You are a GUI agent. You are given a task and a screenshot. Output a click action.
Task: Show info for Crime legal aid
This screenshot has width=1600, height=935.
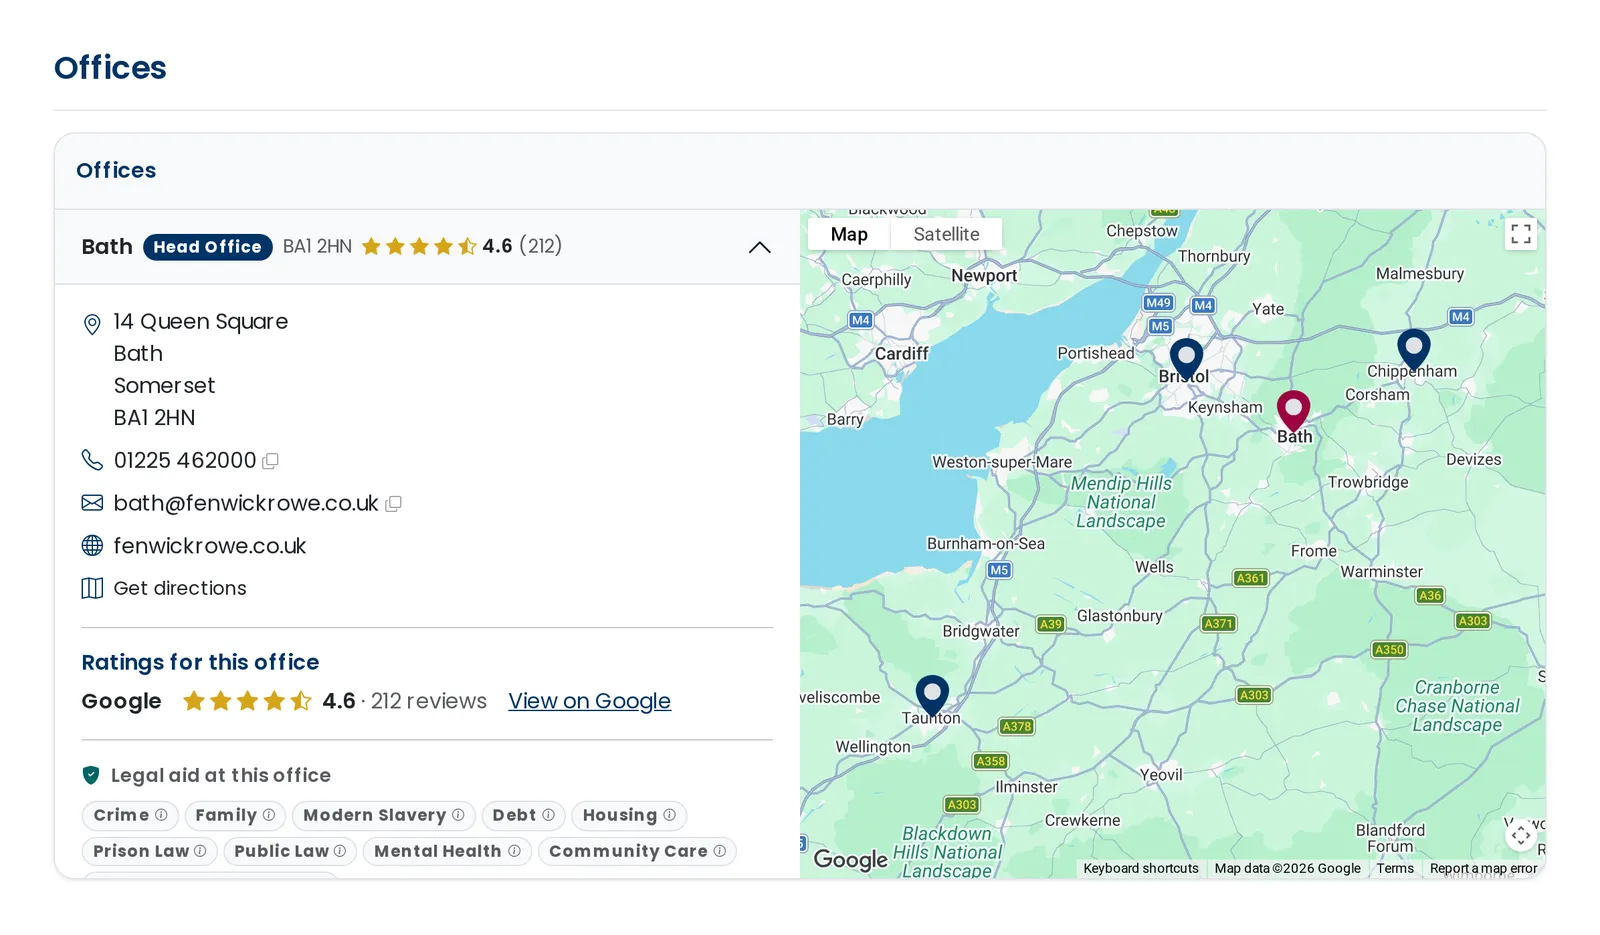tap(161, 815)
